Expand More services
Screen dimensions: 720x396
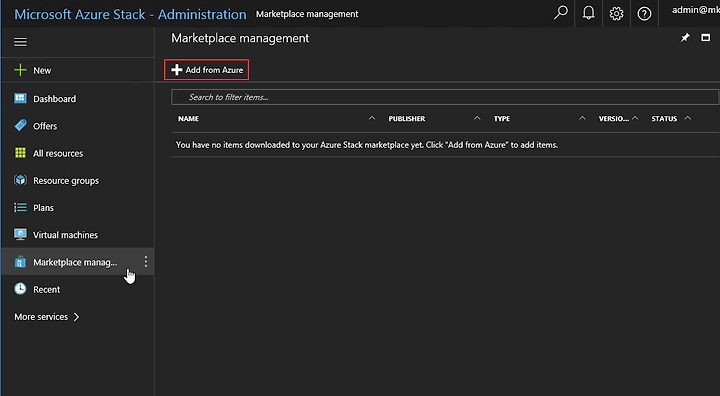[x=46, y=317]
